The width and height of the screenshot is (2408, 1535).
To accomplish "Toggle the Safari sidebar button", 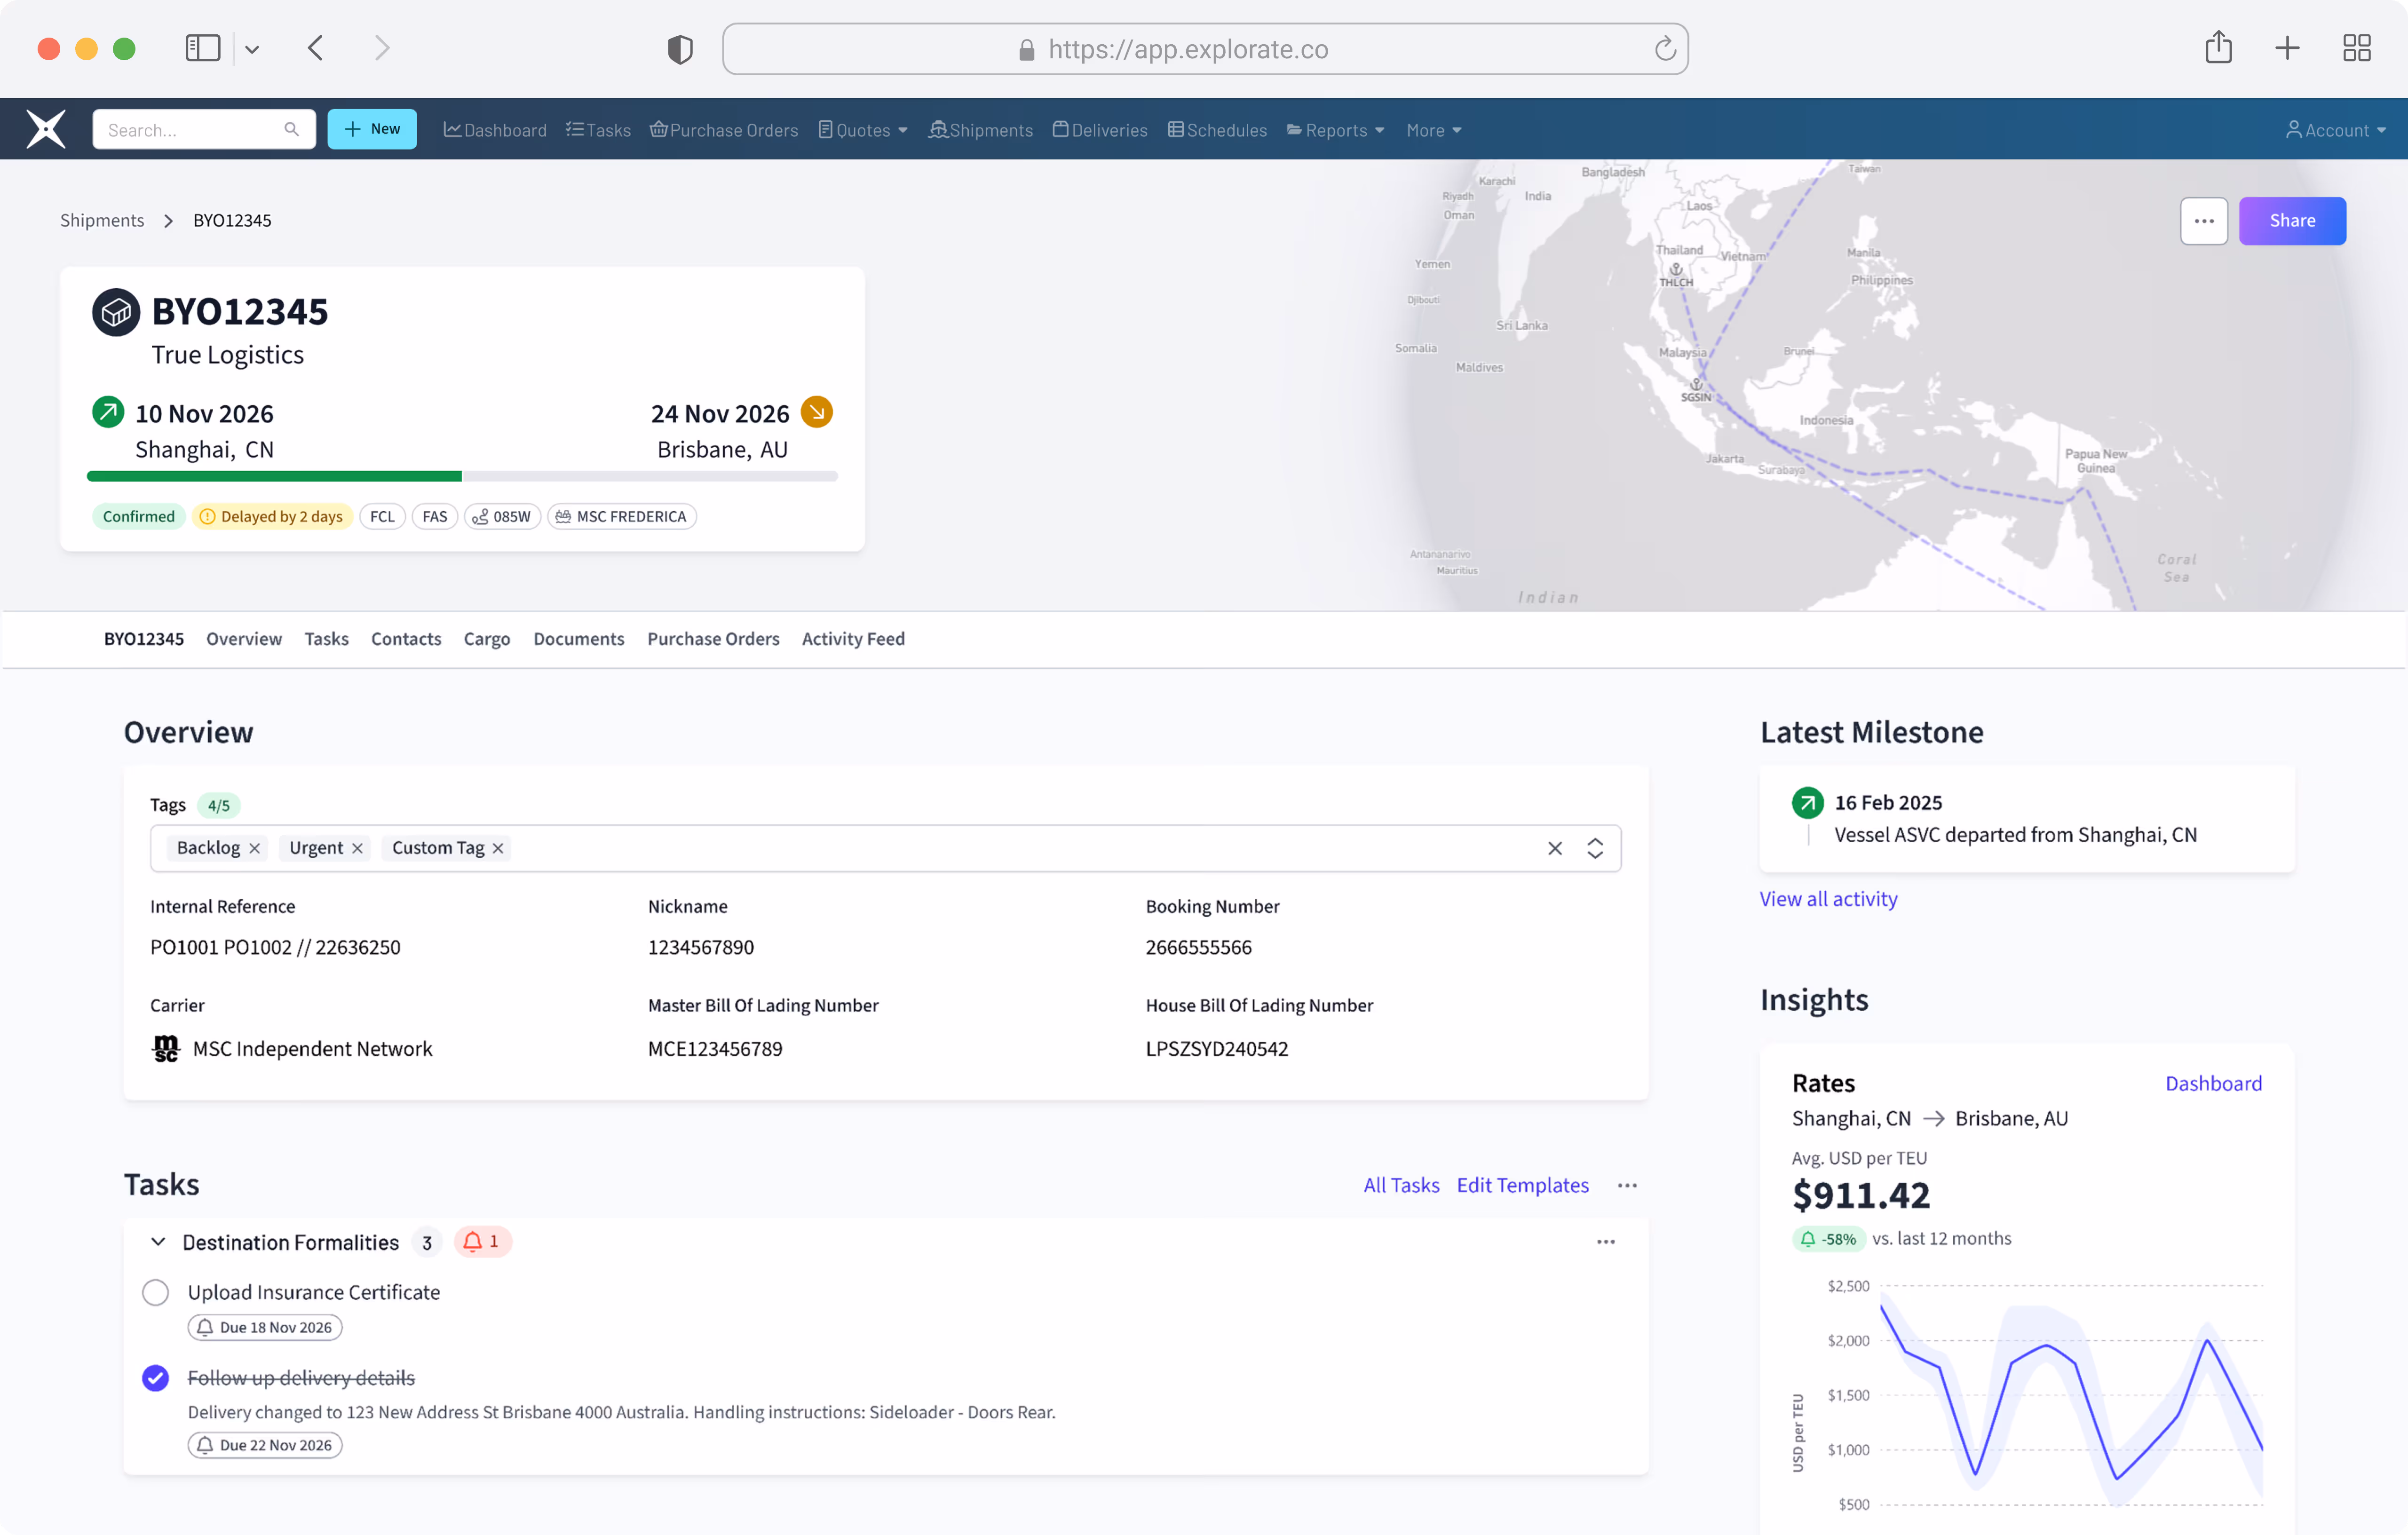I will tap(202, 48).
